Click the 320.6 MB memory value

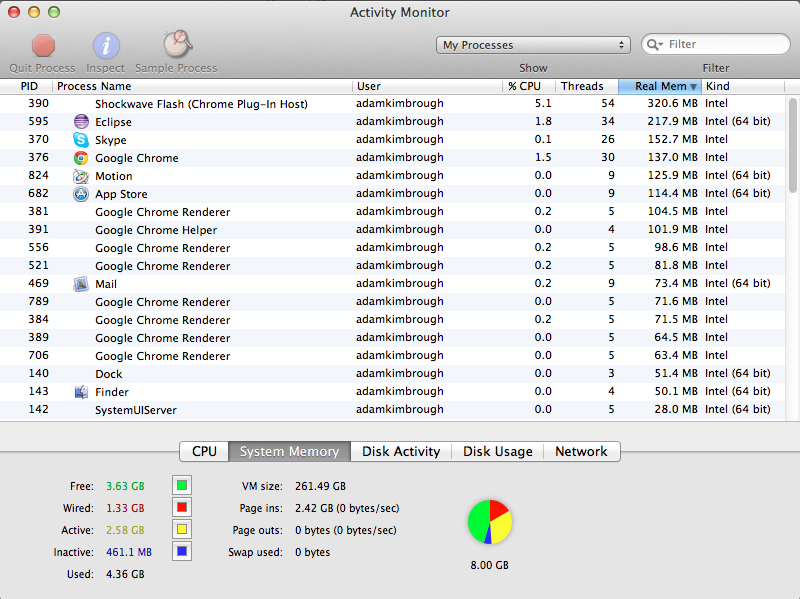pyautogui.click(x=672, y=103)
